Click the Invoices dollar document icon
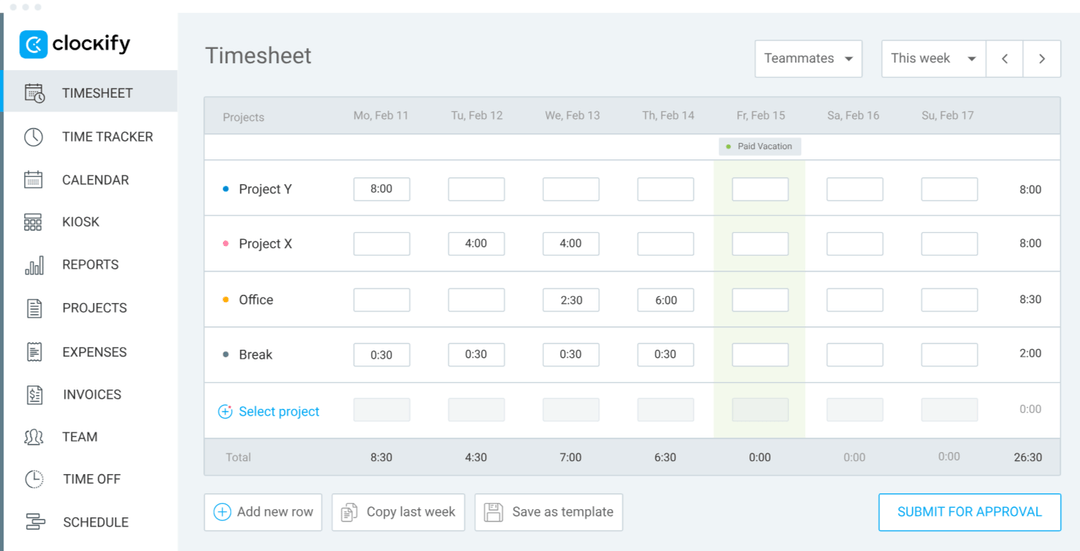 34,395
